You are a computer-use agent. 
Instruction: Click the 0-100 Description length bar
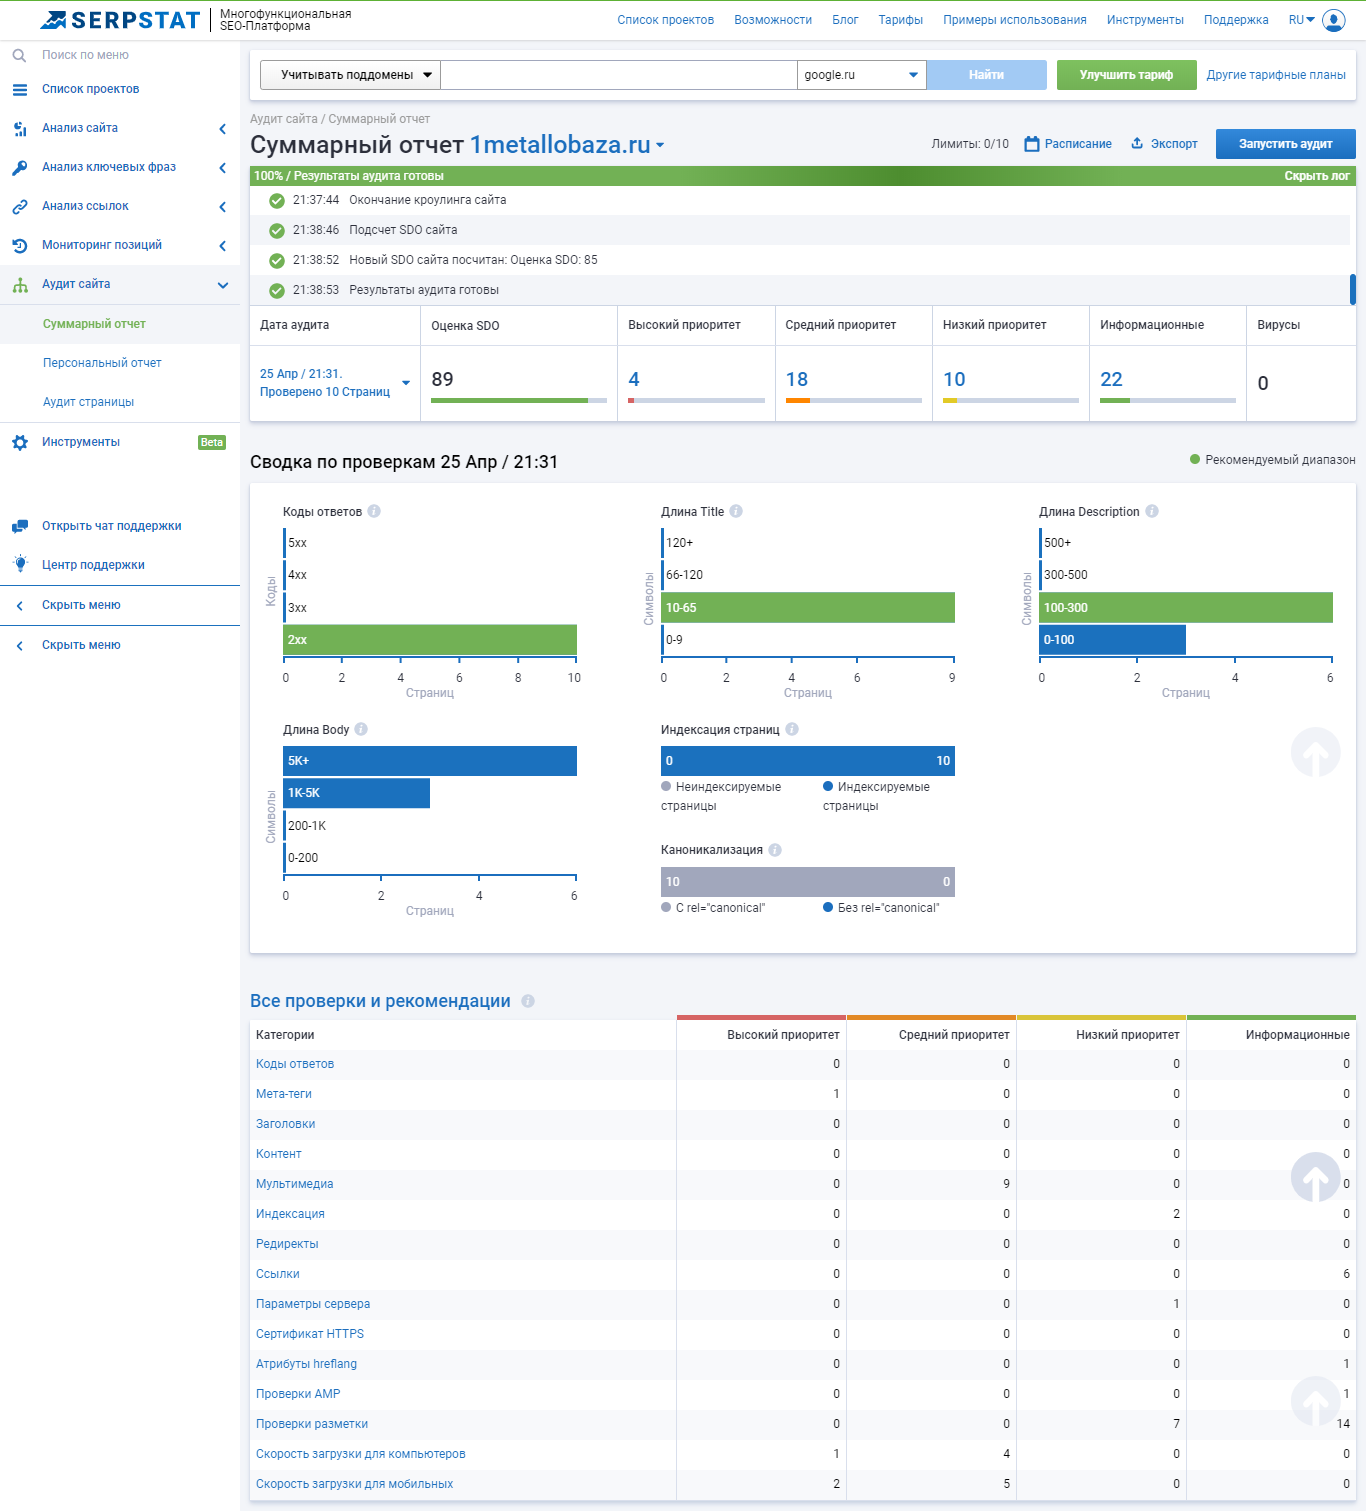1112,640
